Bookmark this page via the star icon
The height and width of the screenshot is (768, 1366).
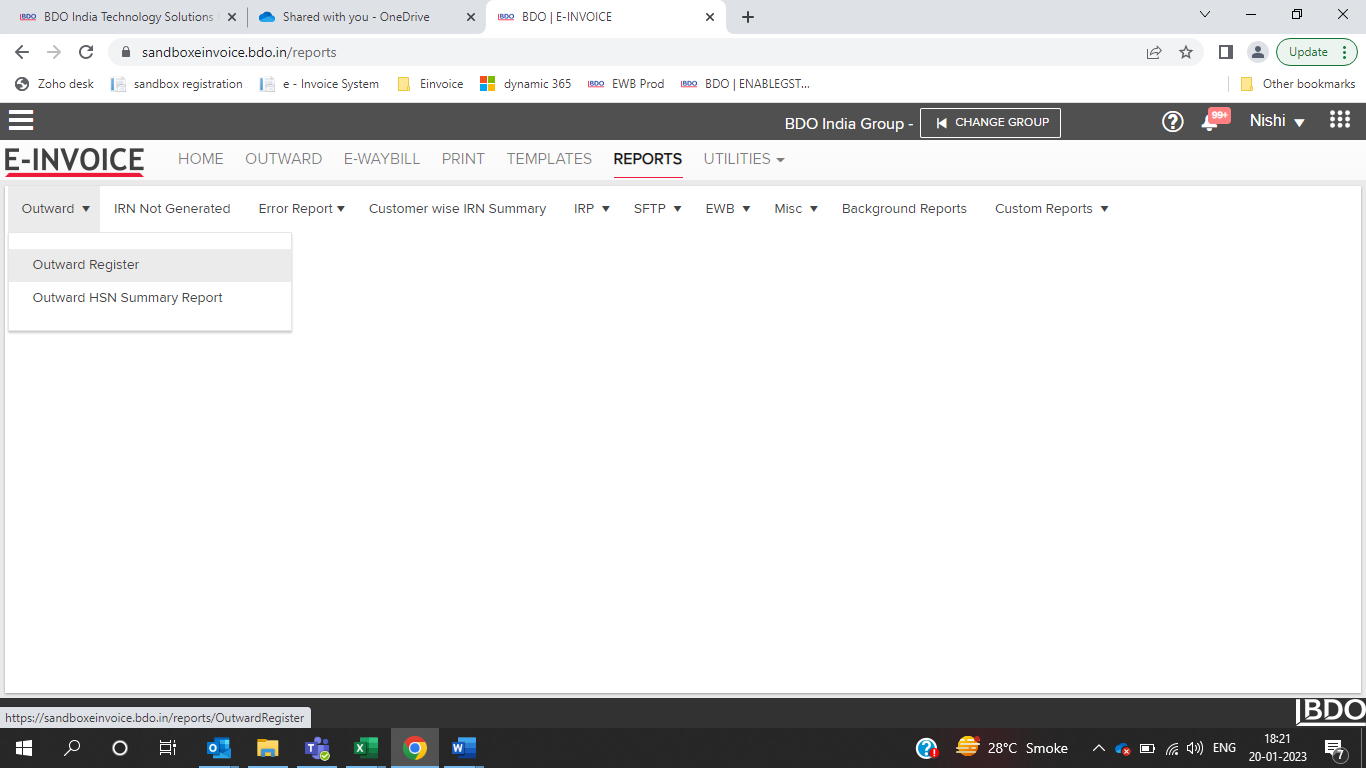tap(1186, 51)
